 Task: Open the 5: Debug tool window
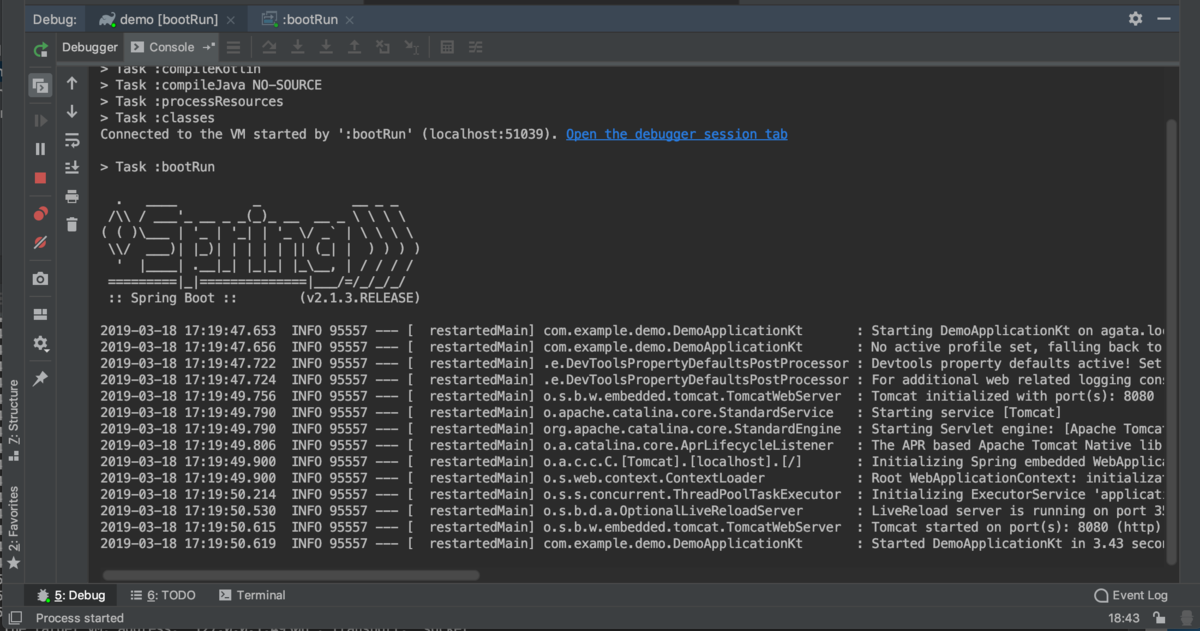71,595
